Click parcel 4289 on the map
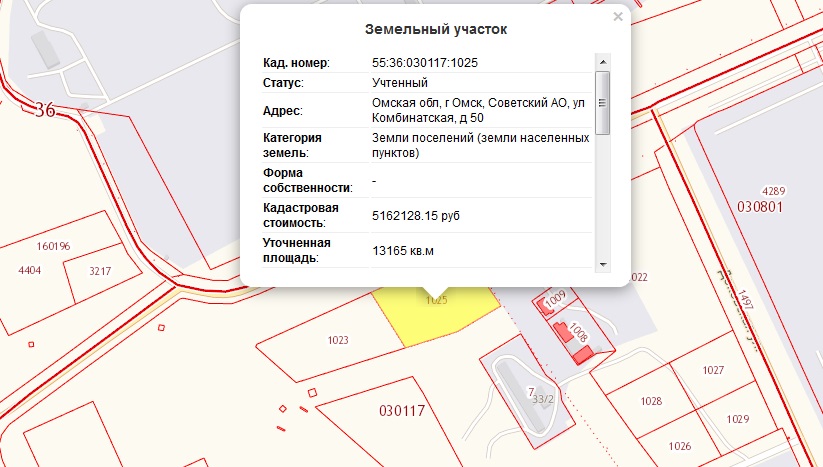The height and width of the screenshot is (467, 823). (773, 191)
